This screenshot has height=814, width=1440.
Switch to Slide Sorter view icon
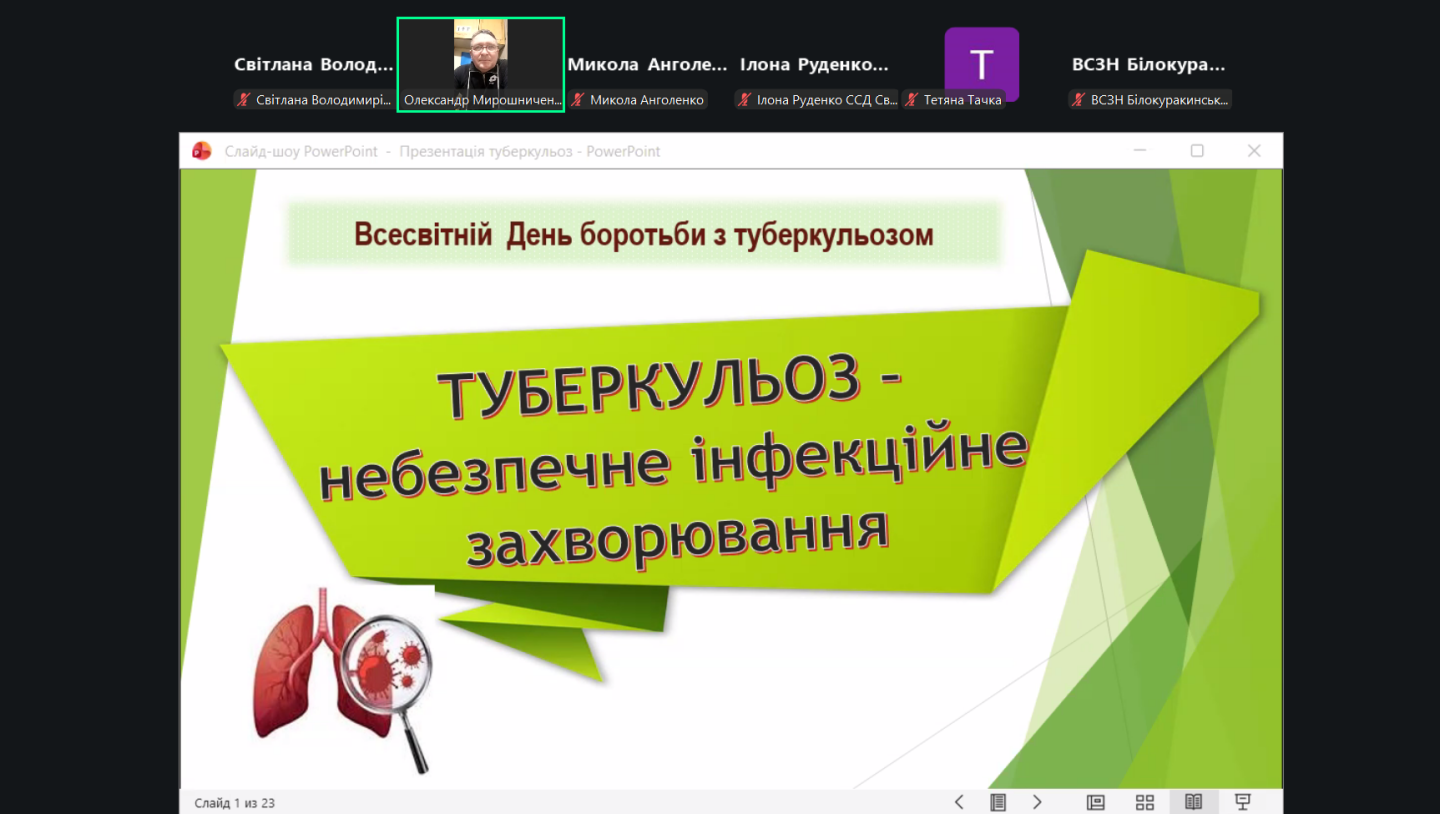point(1145,802)
